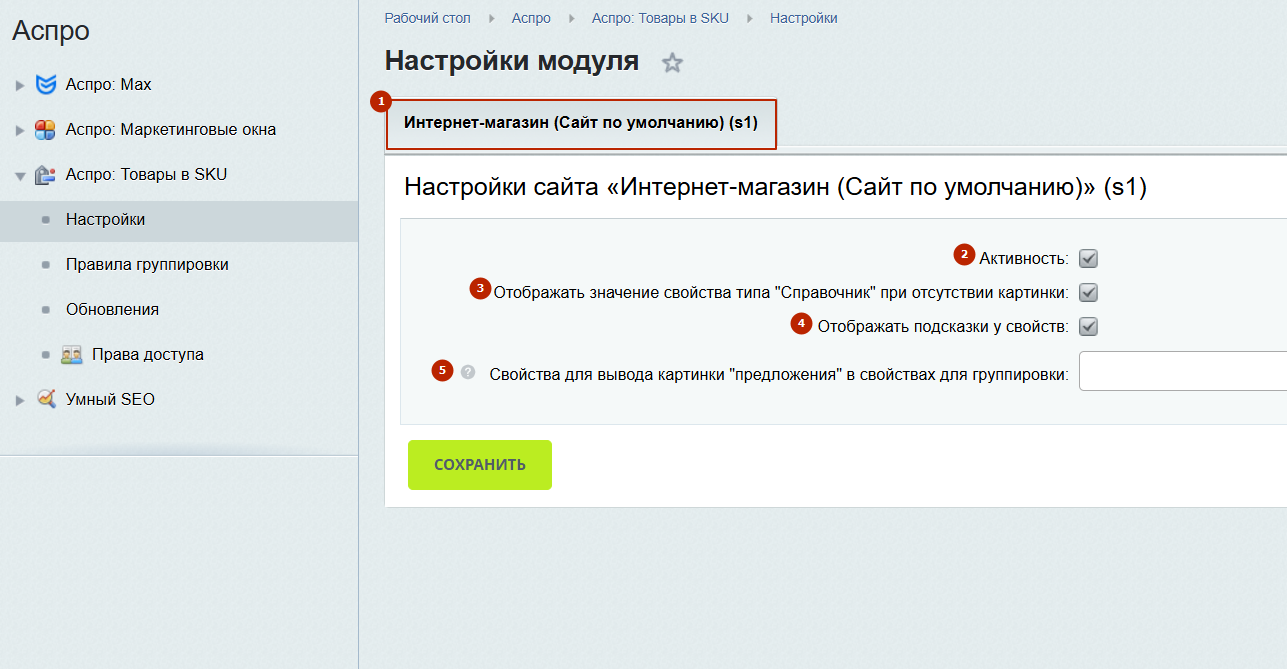Go to Рабочий стол breadcrumb link

pos(427,18)
